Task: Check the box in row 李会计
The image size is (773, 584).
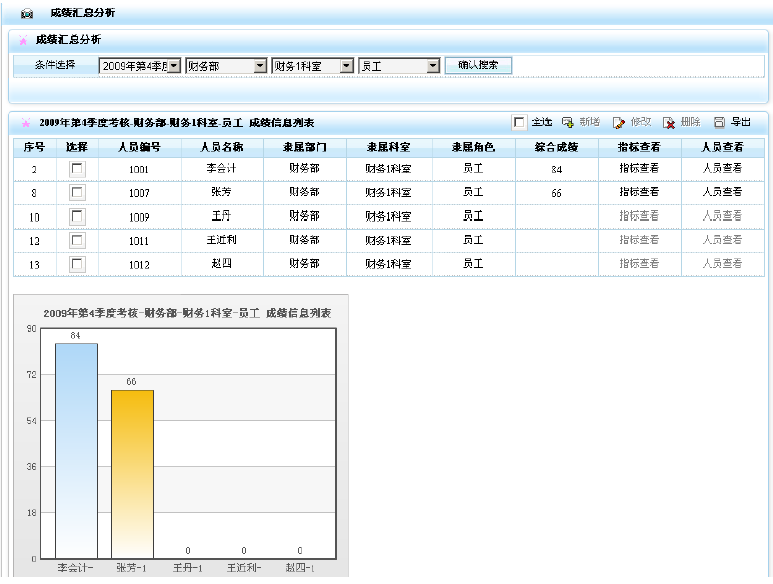Action: [77, 169]
